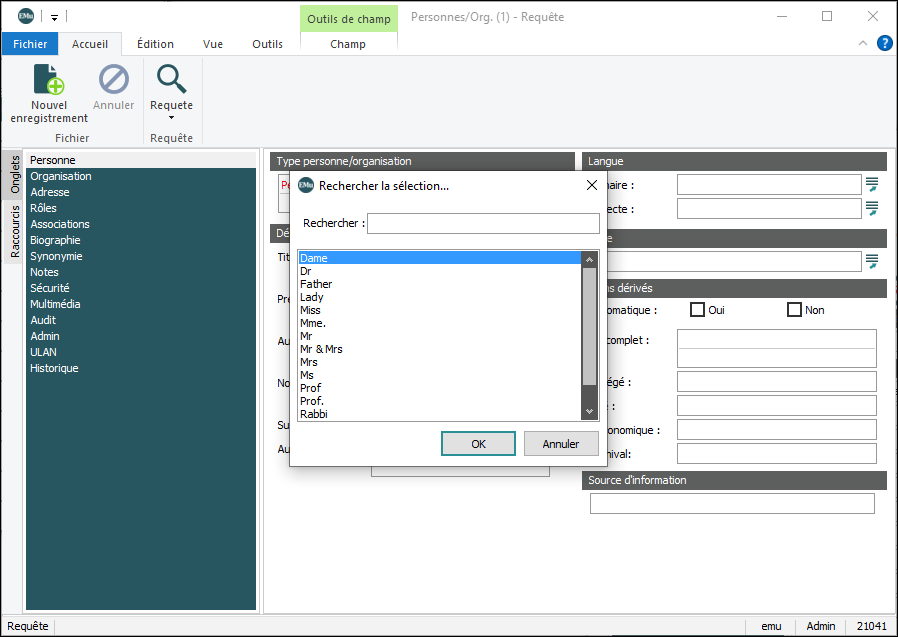Open the quick access toolbar dropdown

[x=54, y=17]
